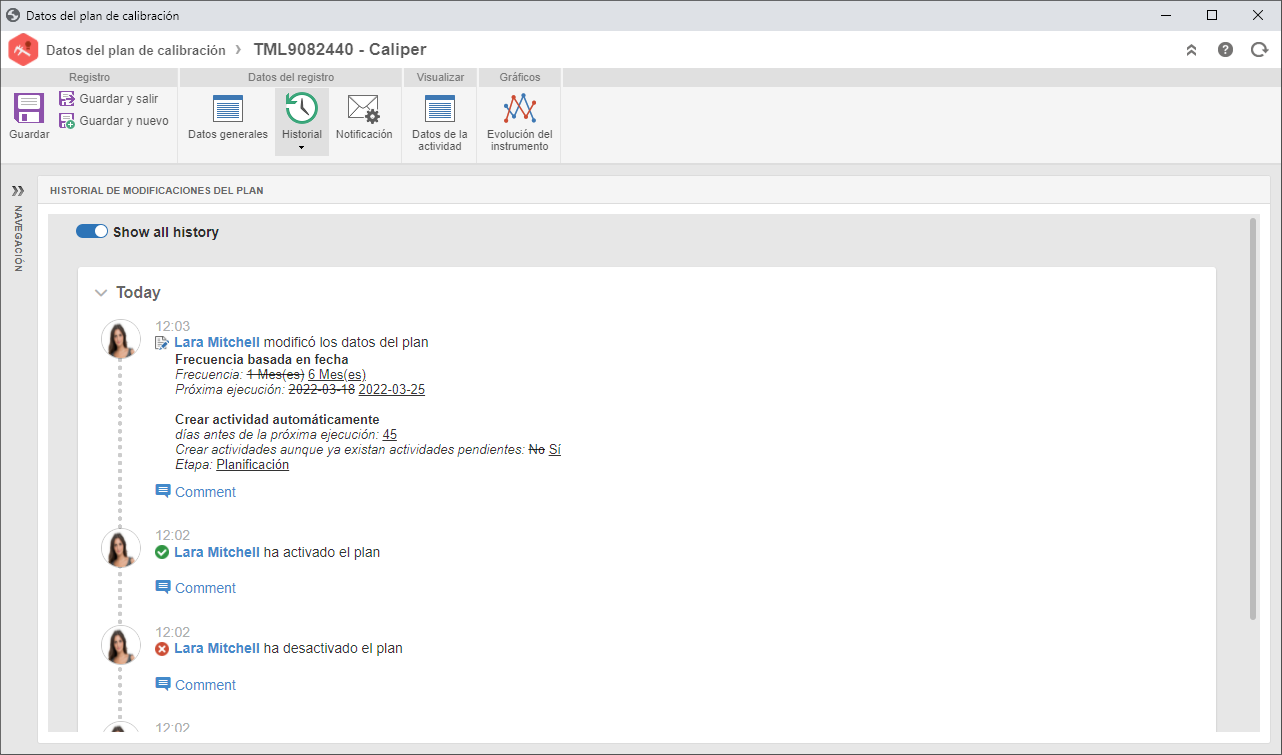Click the '12:03' timestamp
This screenshot has height=755, width=1282.
click(172, 326)
